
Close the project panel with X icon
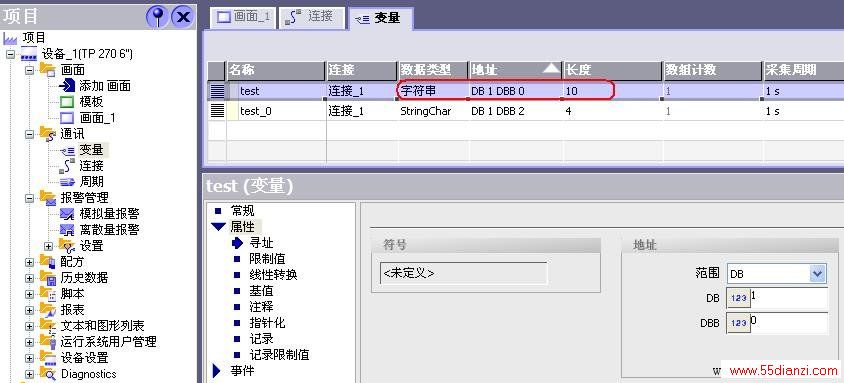click(183, 17)
